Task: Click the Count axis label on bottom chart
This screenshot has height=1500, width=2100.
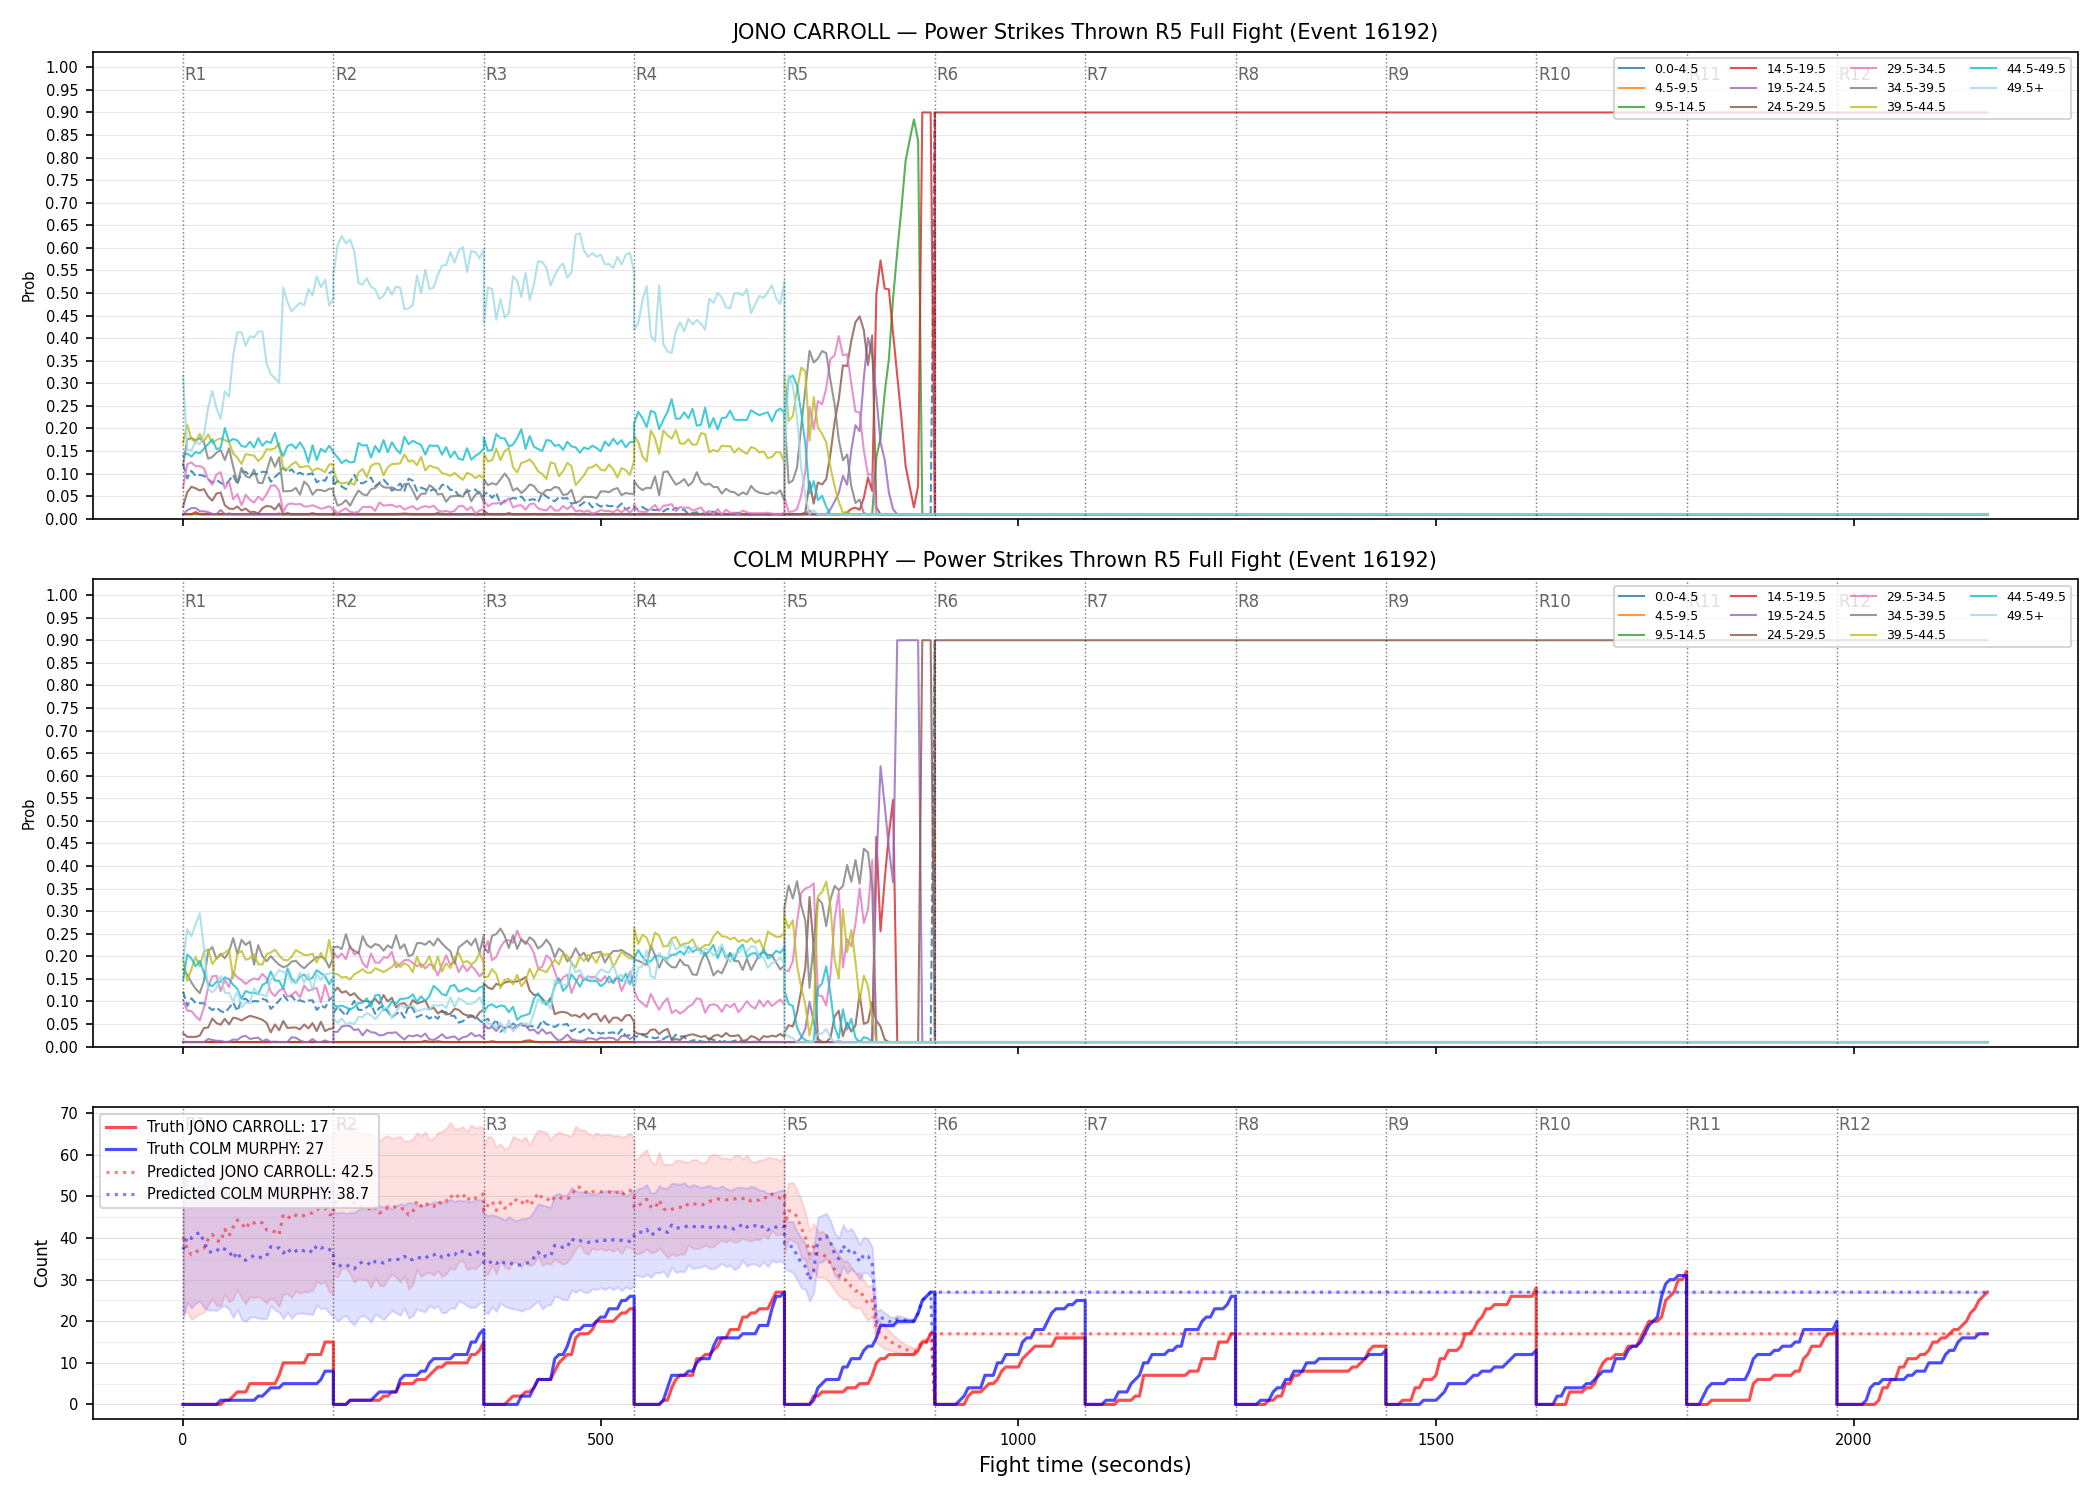Action: 41,1264
